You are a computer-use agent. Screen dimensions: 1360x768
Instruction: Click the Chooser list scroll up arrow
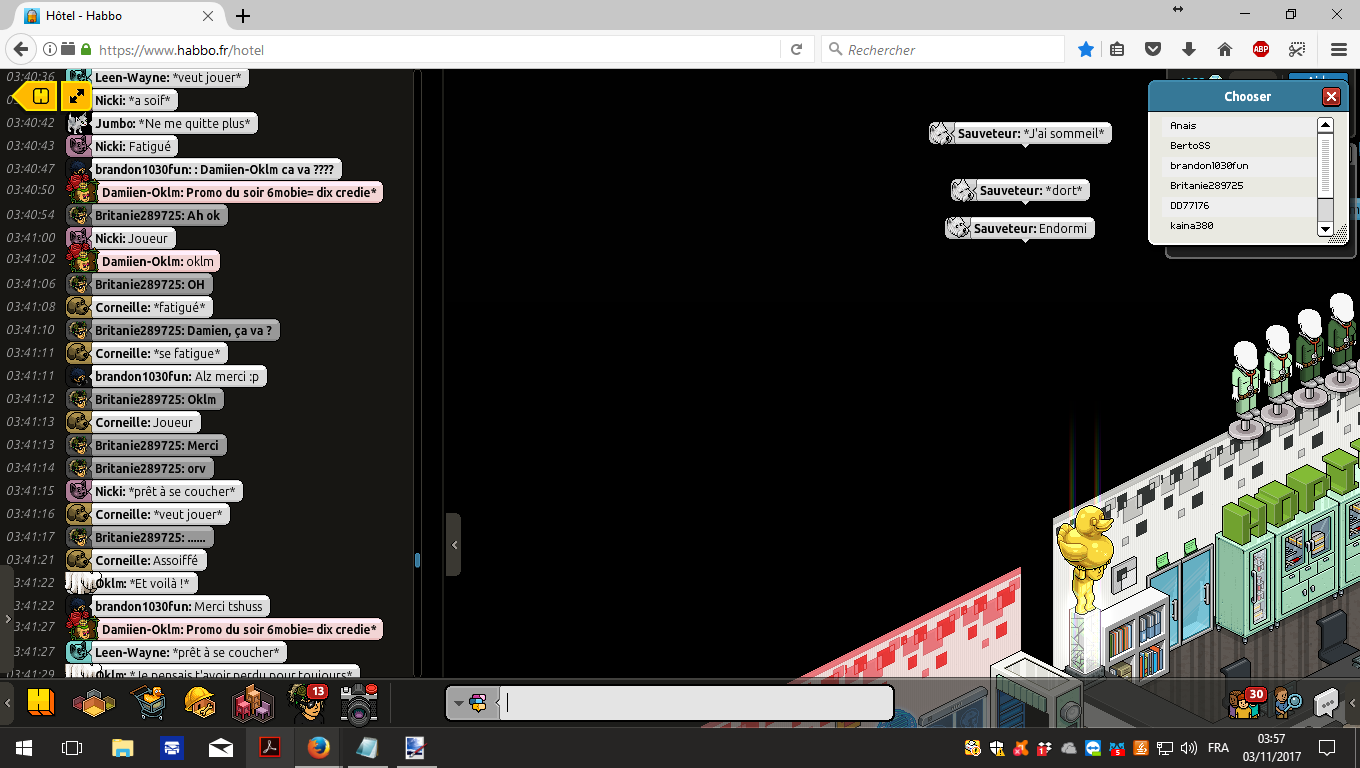click(x=1325, y=125)
